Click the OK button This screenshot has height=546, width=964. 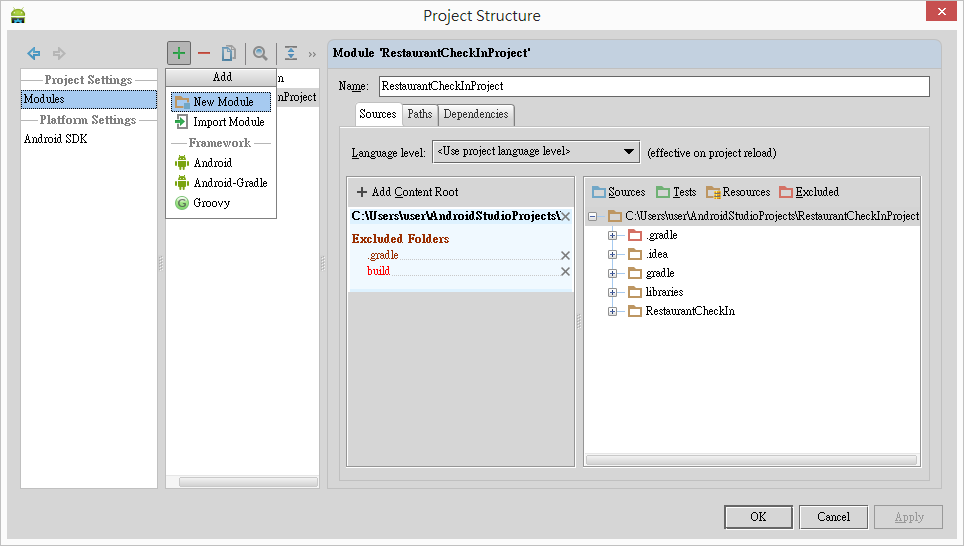(x=758, y=517)
